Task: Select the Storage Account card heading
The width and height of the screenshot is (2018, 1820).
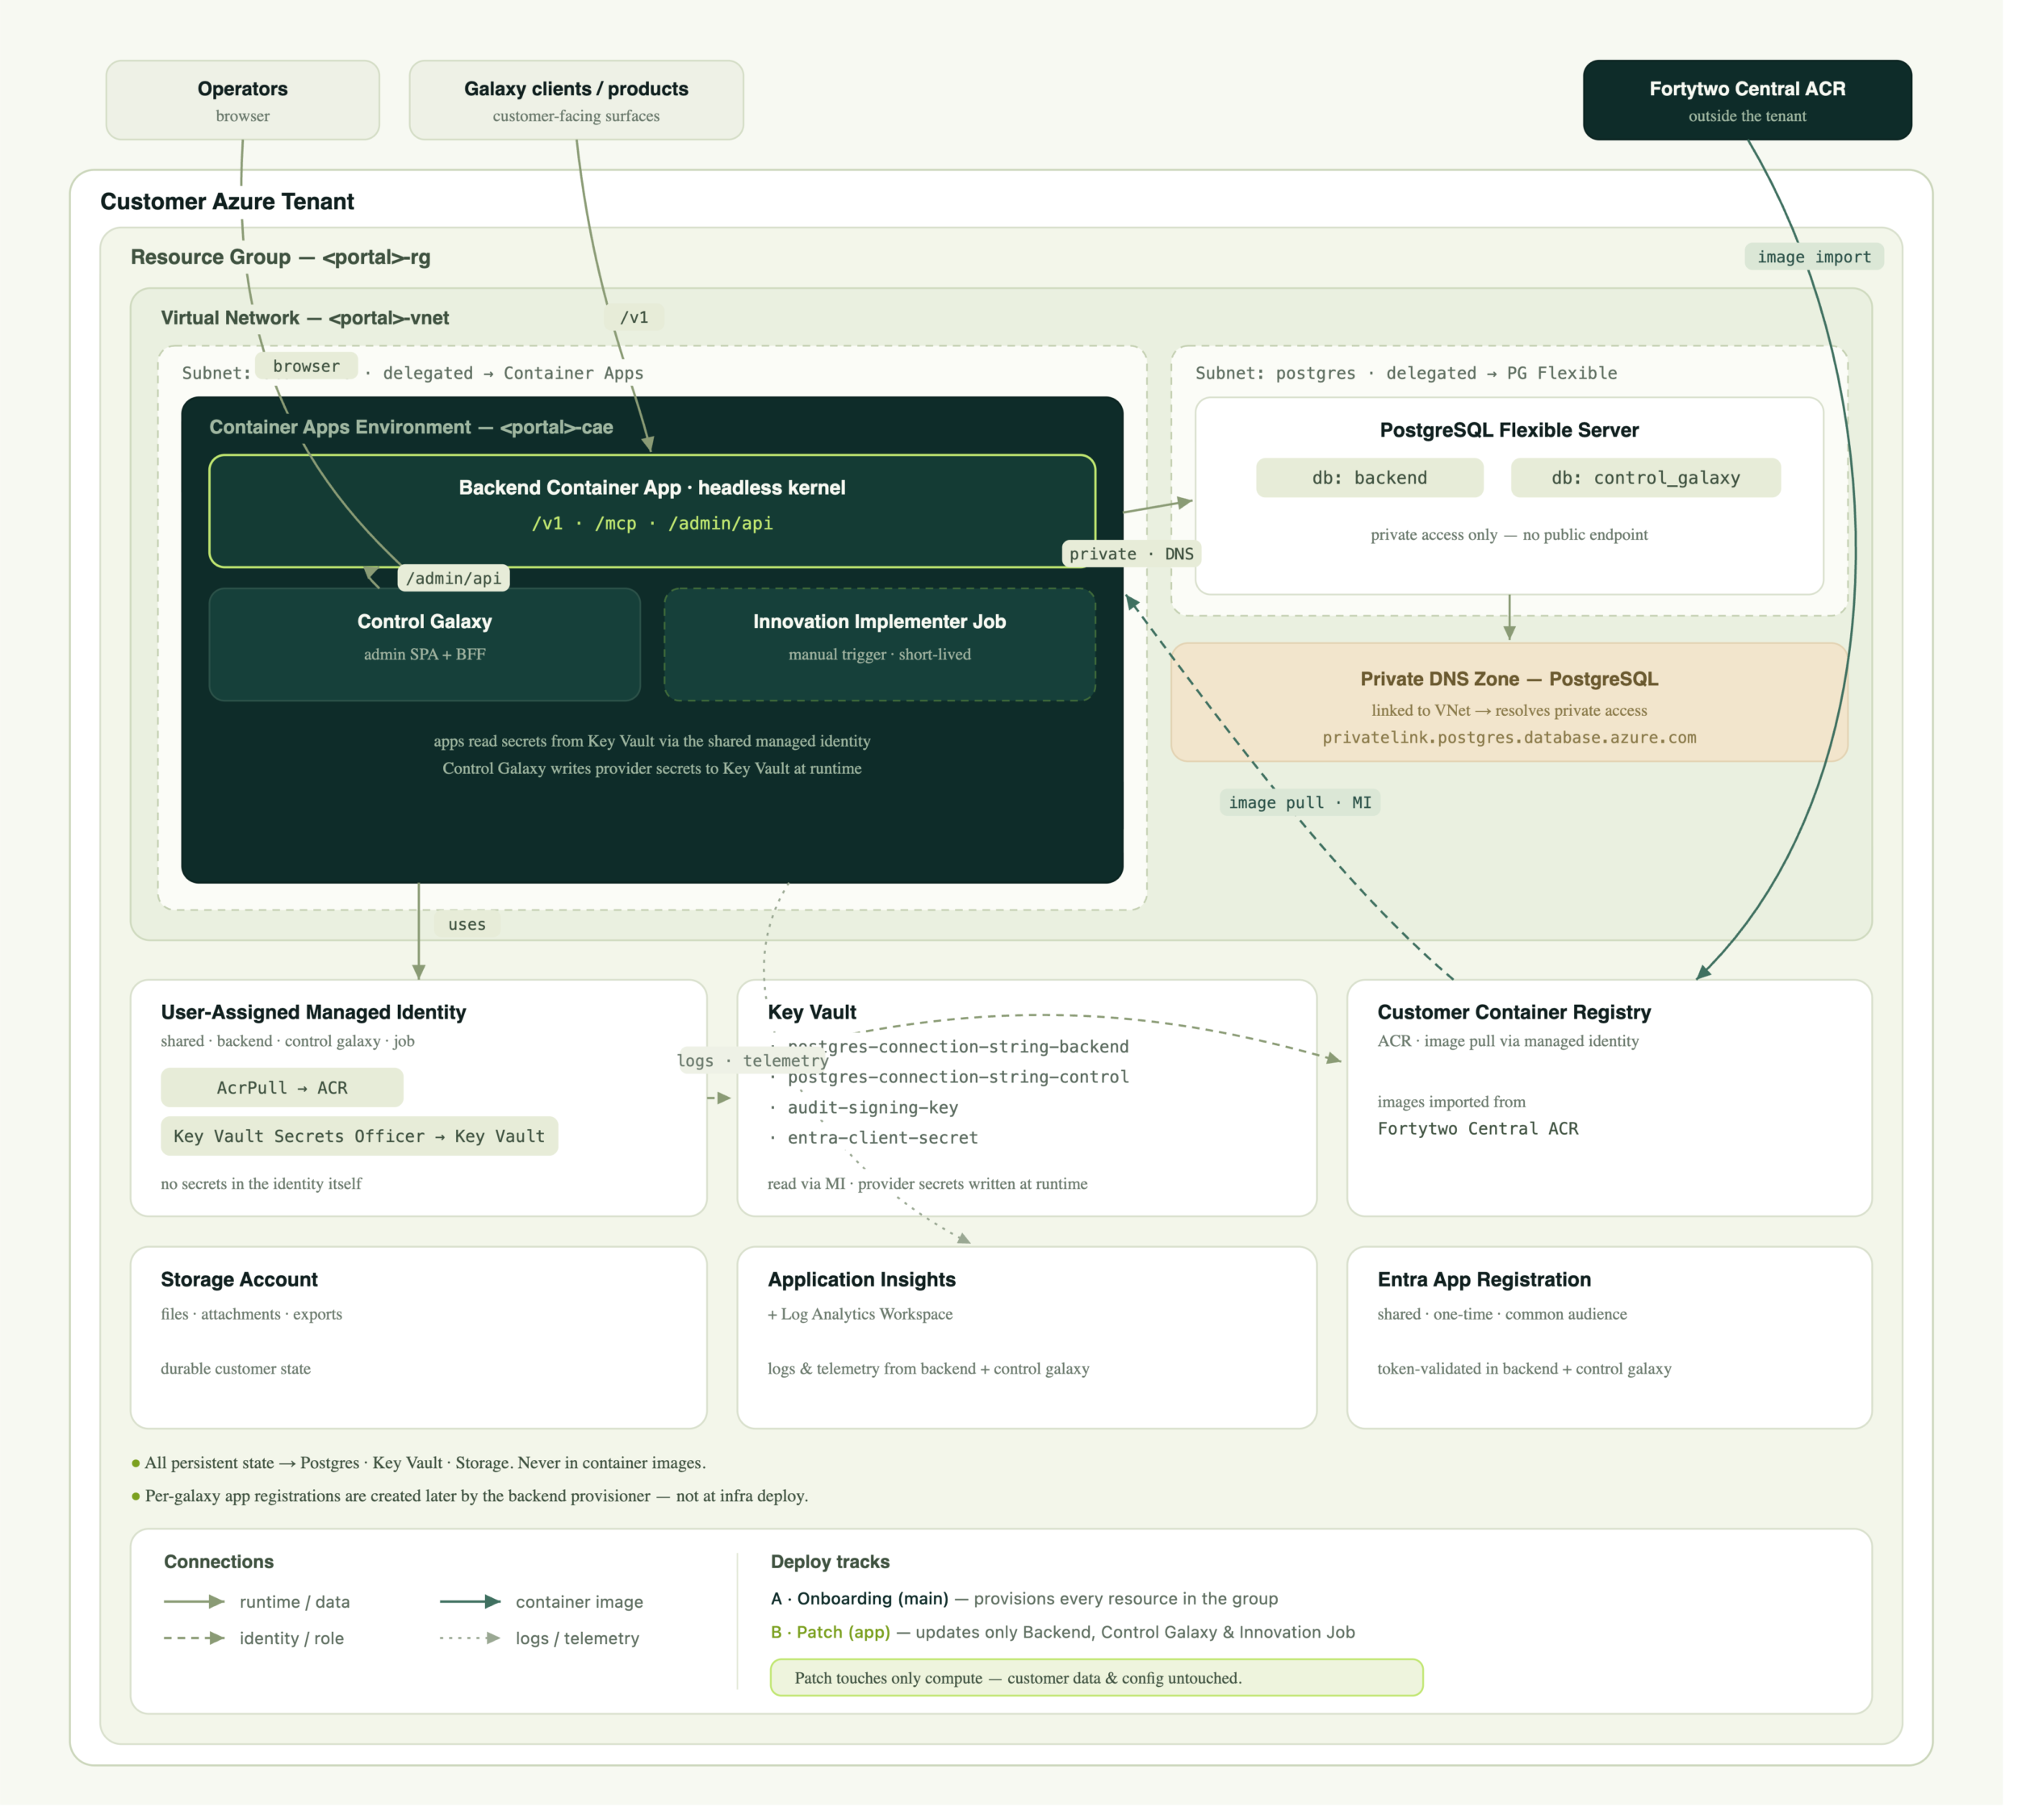Action: [239, 1279]
